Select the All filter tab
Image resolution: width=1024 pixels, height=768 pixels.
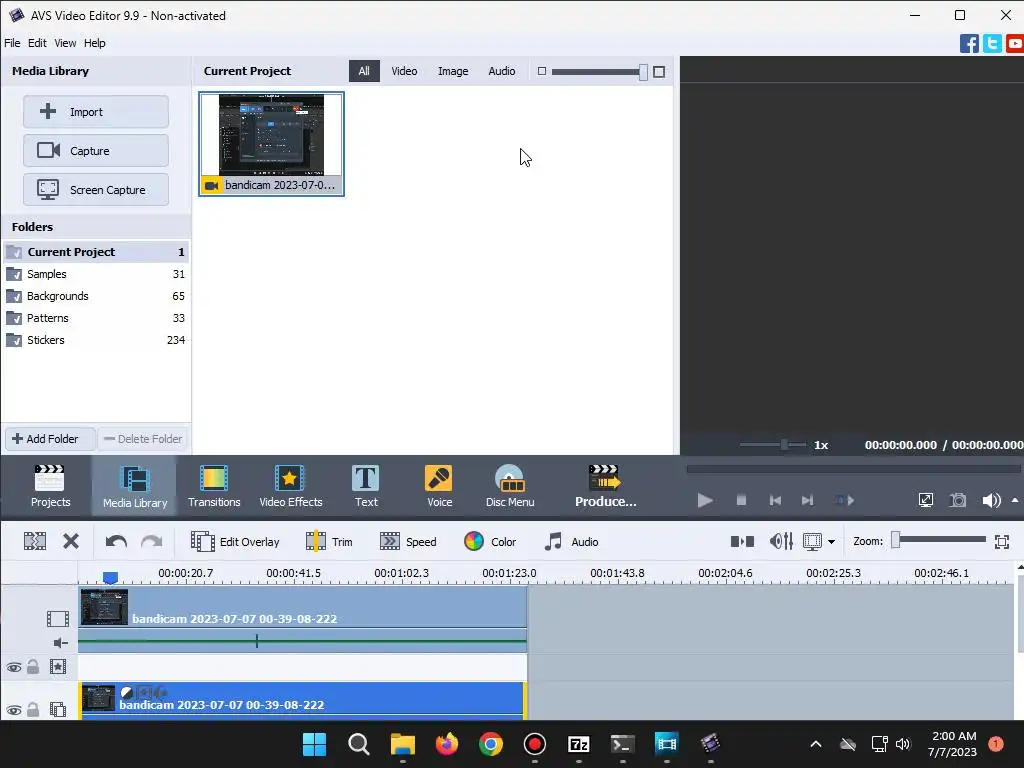pyautogui.click(x=364, y=71)
